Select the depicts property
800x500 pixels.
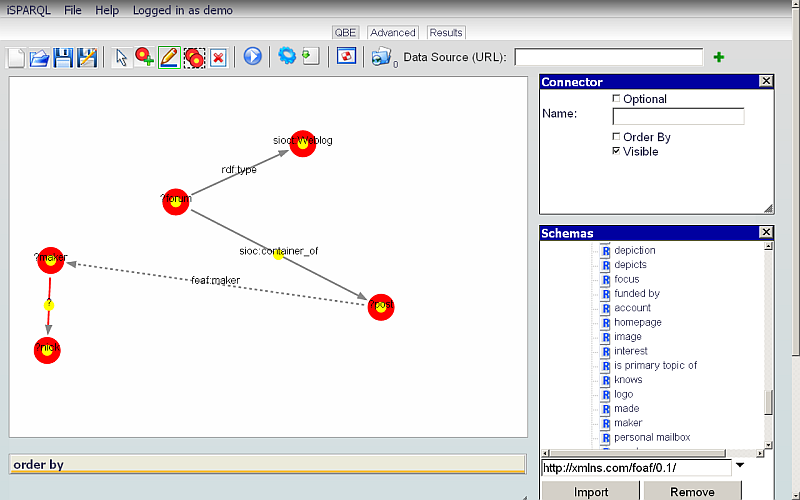coord(630,265)
